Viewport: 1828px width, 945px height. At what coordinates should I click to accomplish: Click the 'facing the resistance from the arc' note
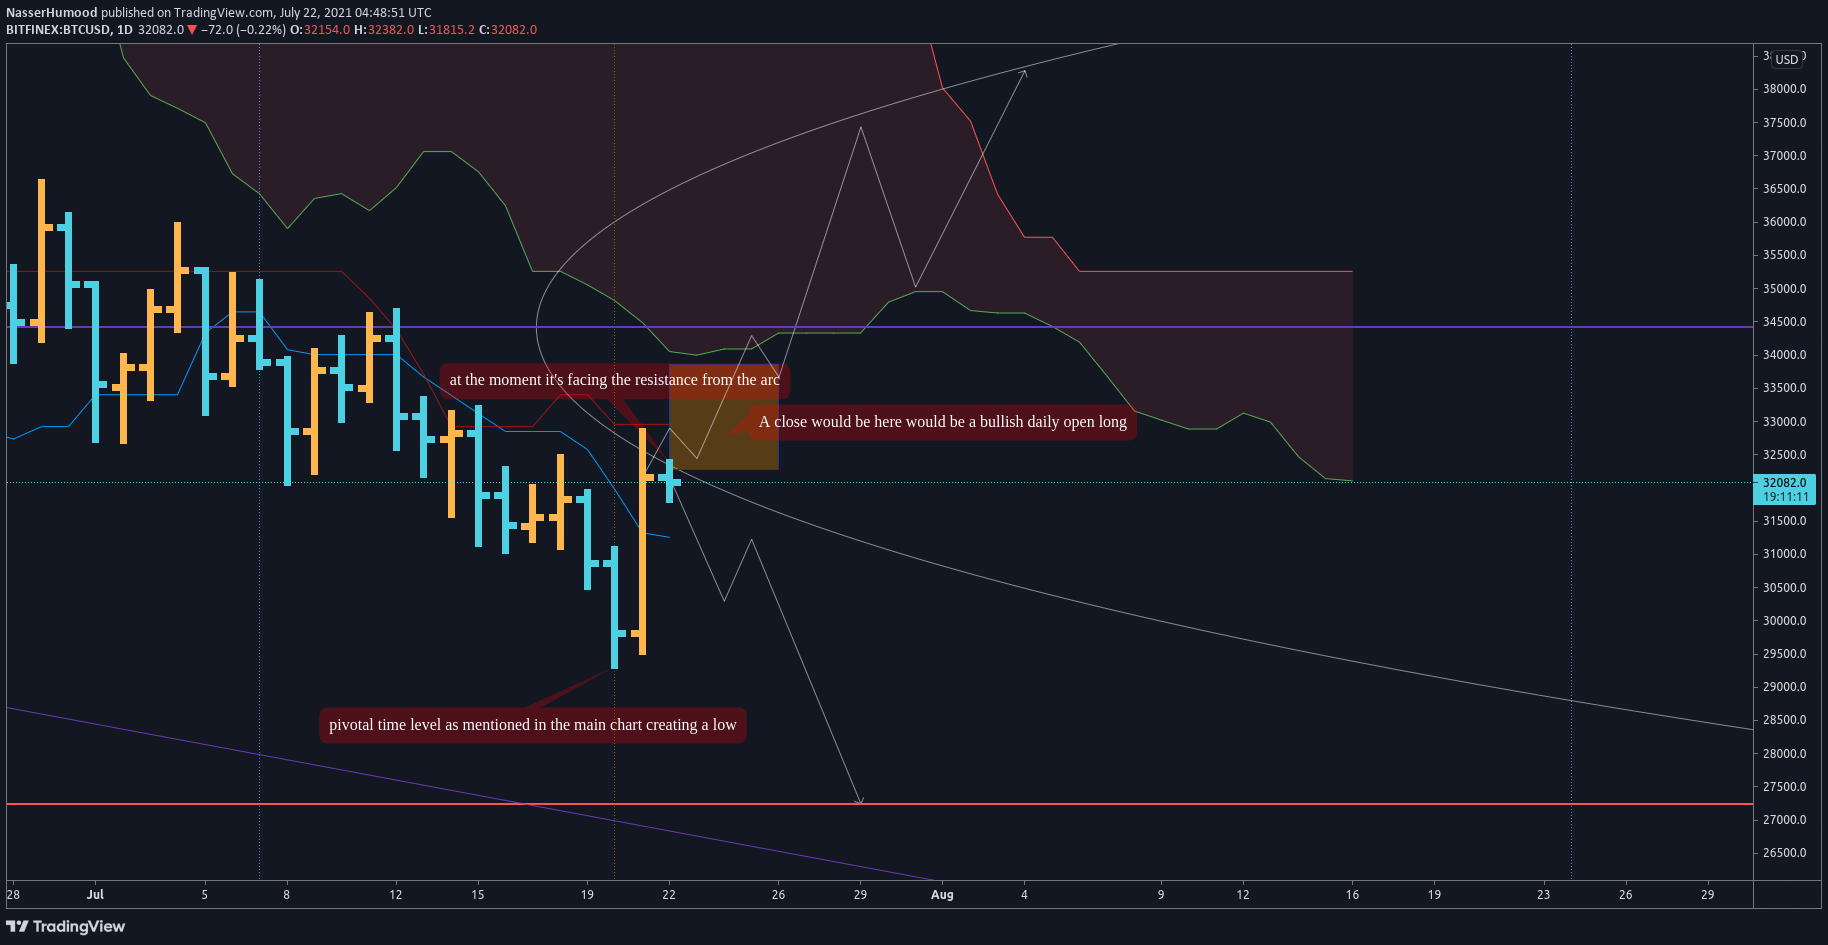coord(614,380)
